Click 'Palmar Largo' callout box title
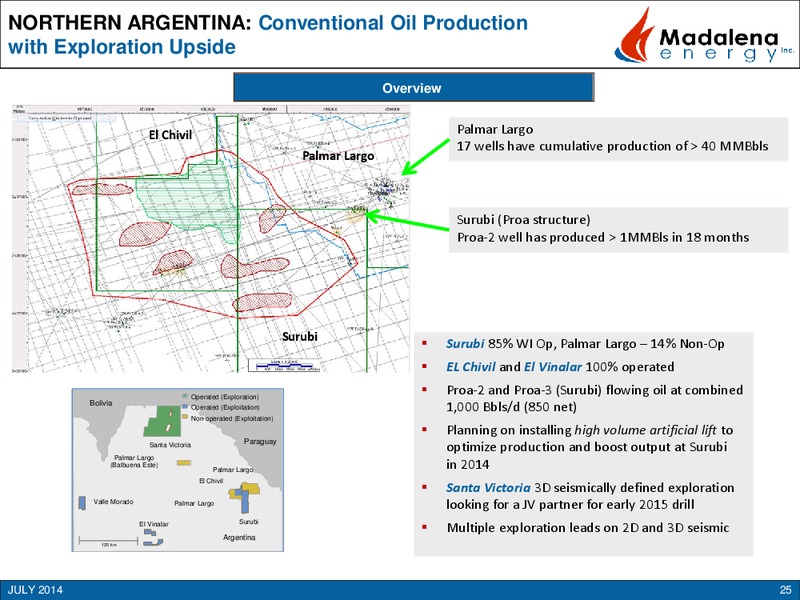The height and width of the screenshot is (600, 800). [495, 130]
